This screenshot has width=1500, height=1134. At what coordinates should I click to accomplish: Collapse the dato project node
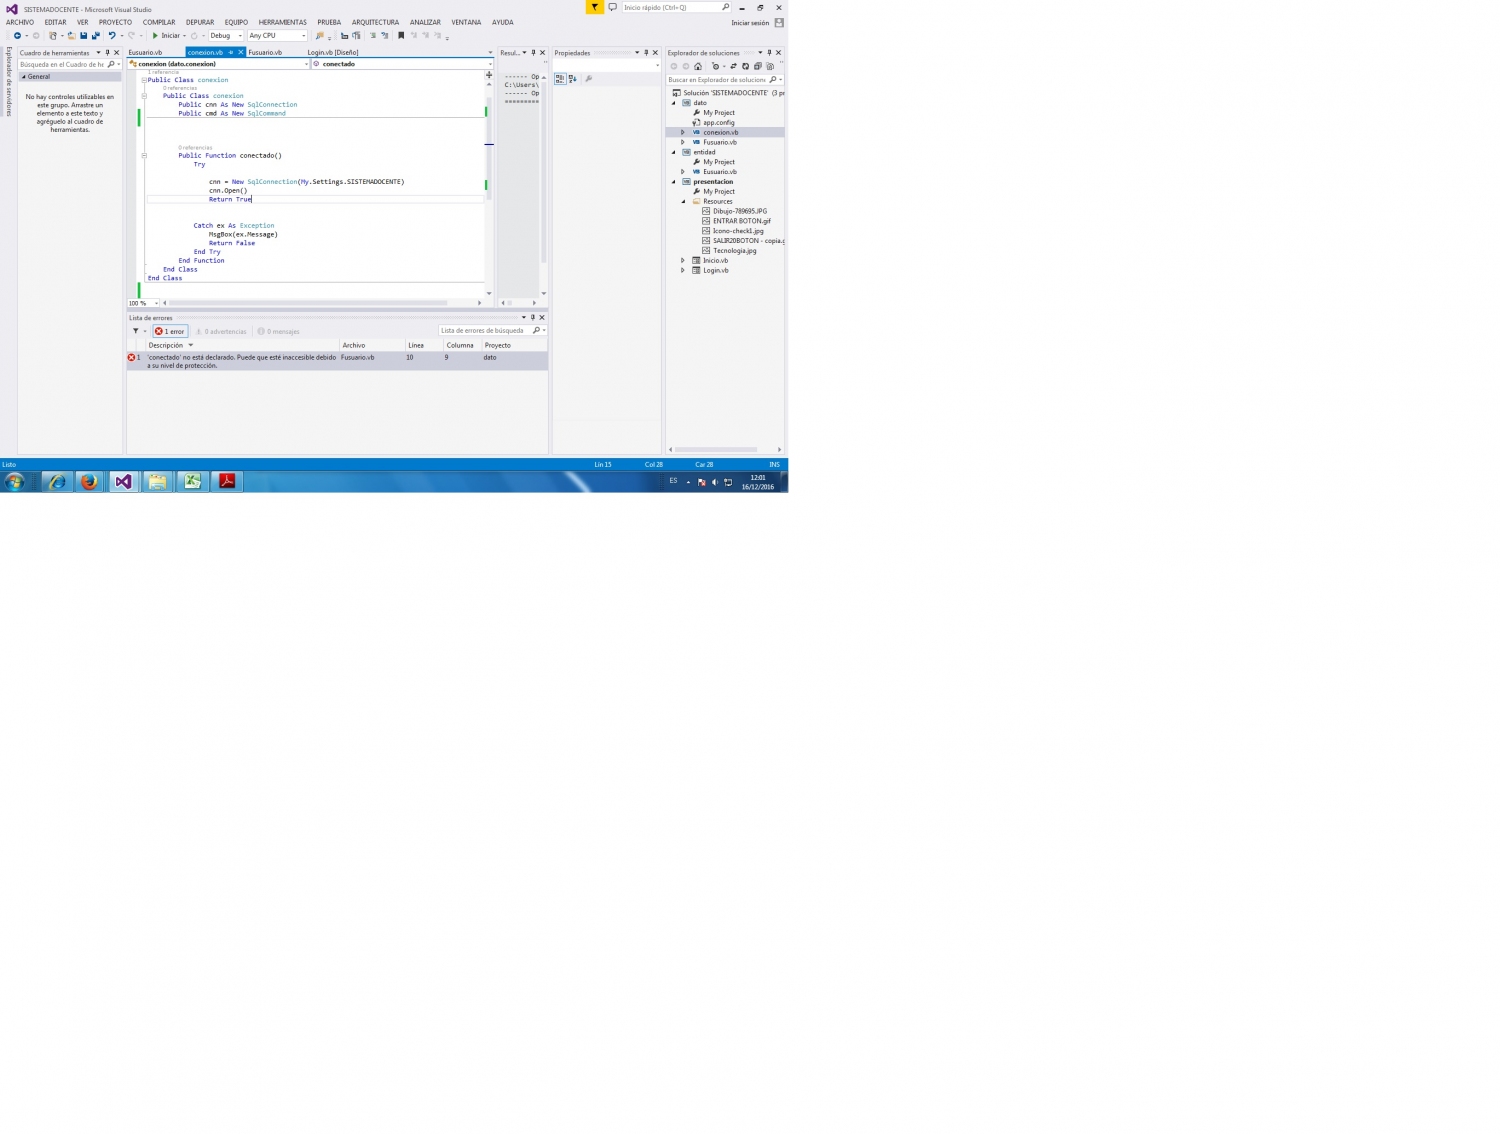pos(673,103)
